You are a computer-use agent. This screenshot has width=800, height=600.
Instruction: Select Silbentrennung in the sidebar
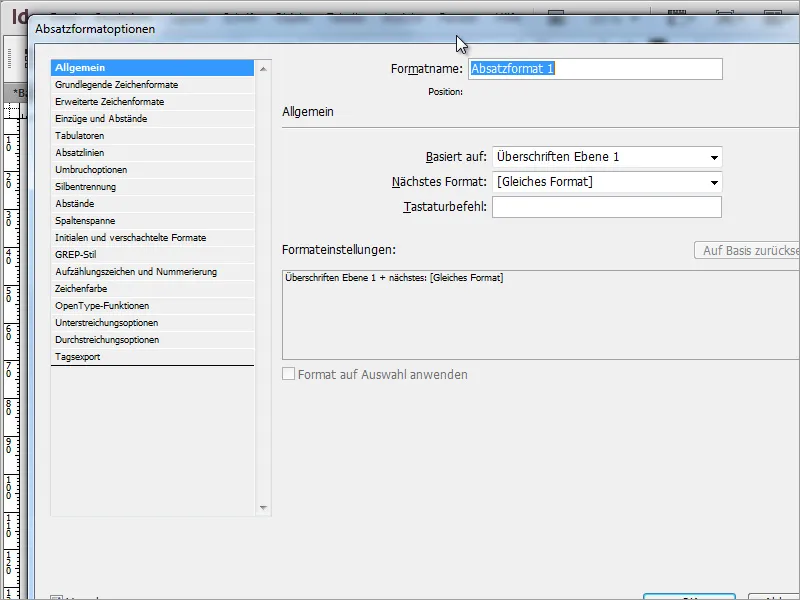(152, 187)
